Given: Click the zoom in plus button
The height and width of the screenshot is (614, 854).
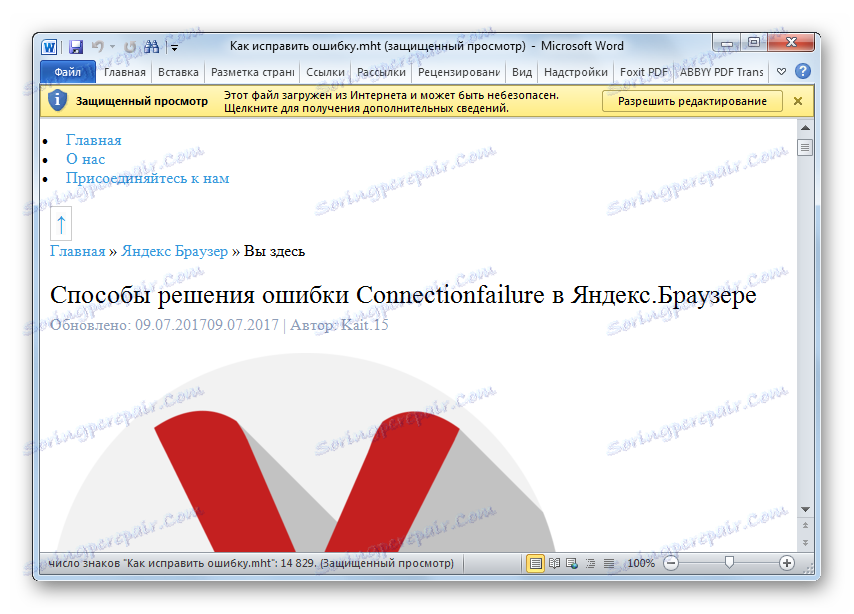Looking at the screenshot, I should [786, 563].
